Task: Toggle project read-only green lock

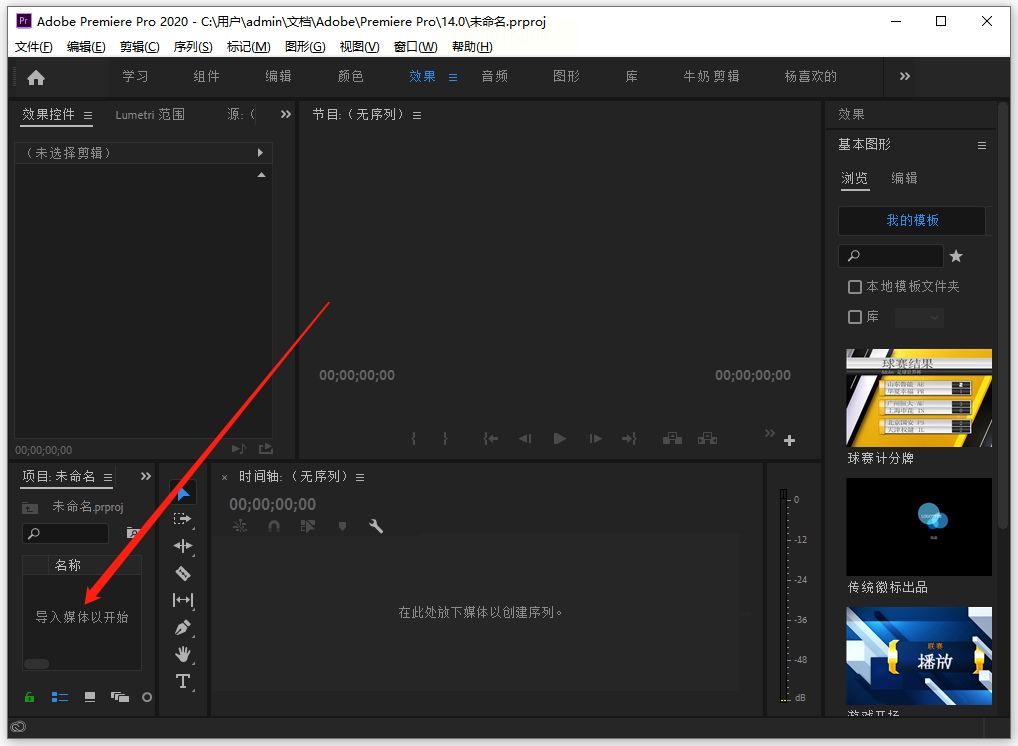Action: point(30,696)
